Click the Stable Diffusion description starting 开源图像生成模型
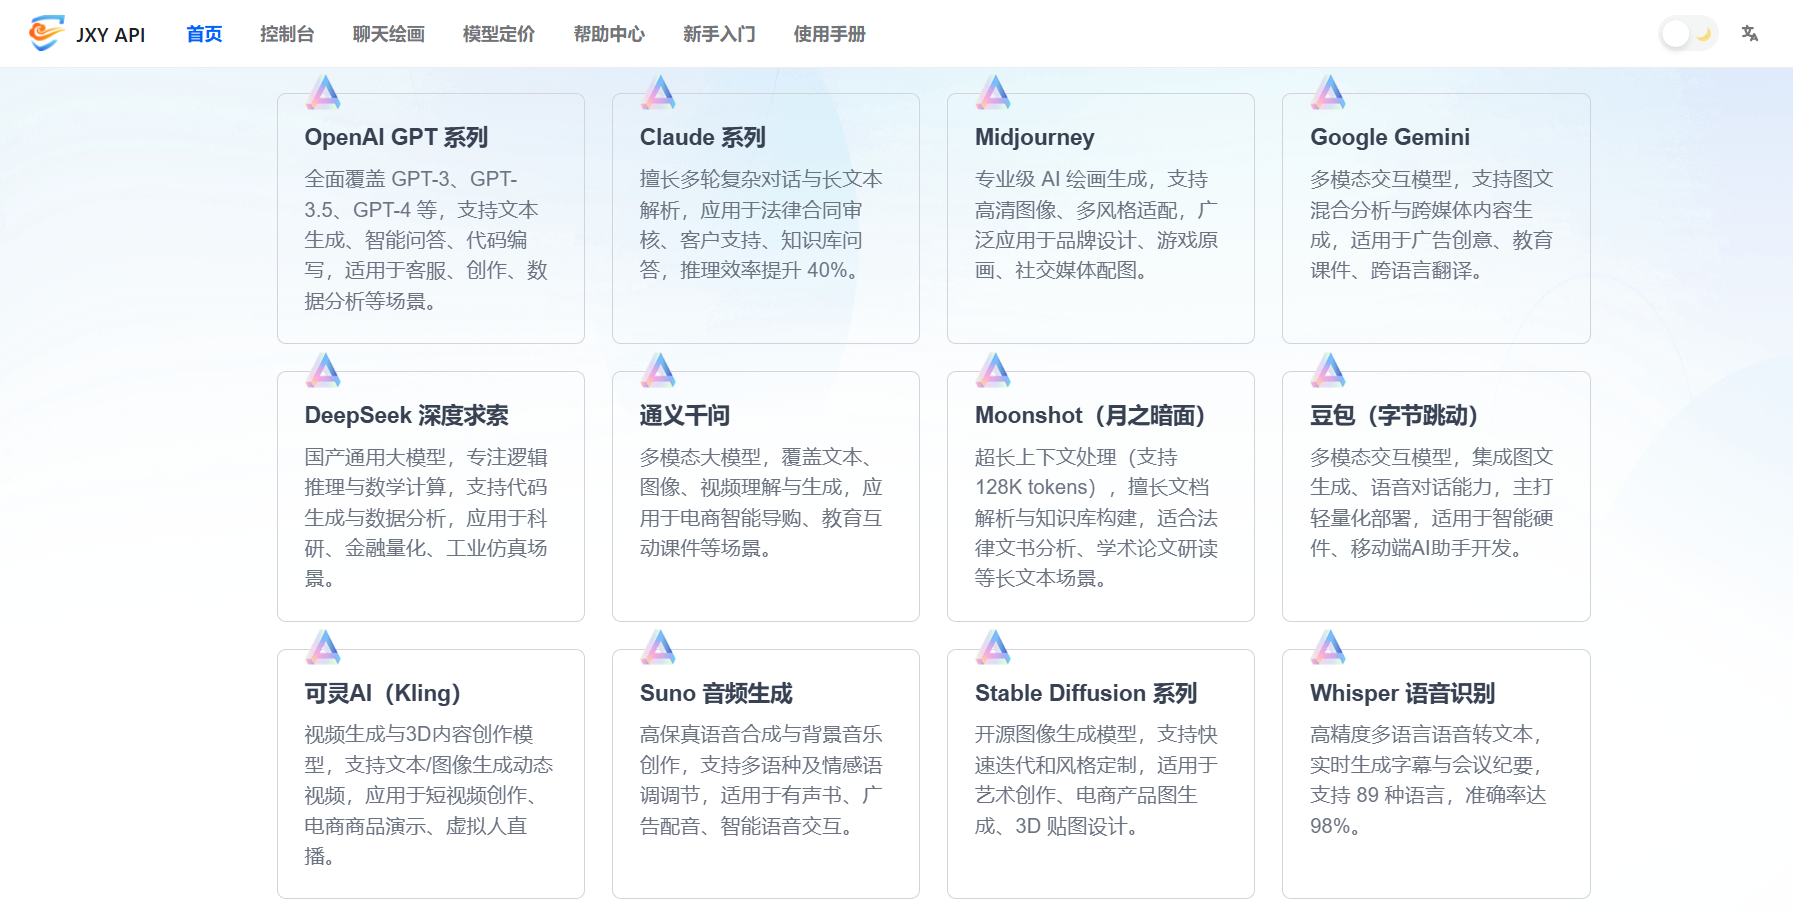 tap(1097, 780)
